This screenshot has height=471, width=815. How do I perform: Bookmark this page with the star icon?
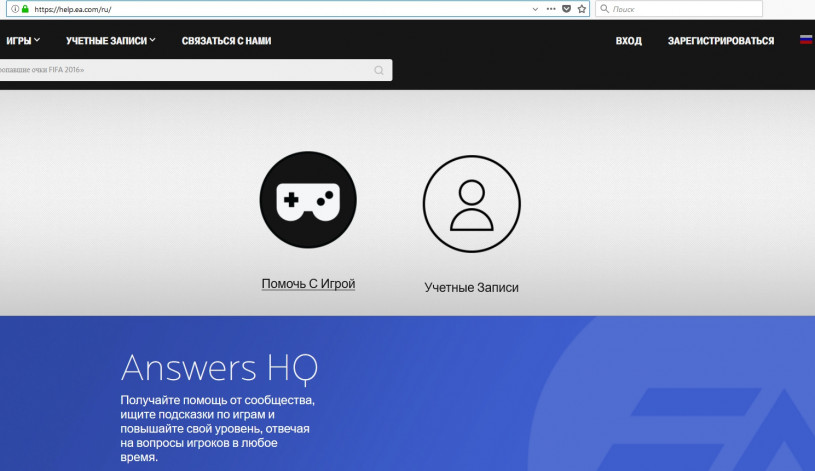[x=581, y=8]
